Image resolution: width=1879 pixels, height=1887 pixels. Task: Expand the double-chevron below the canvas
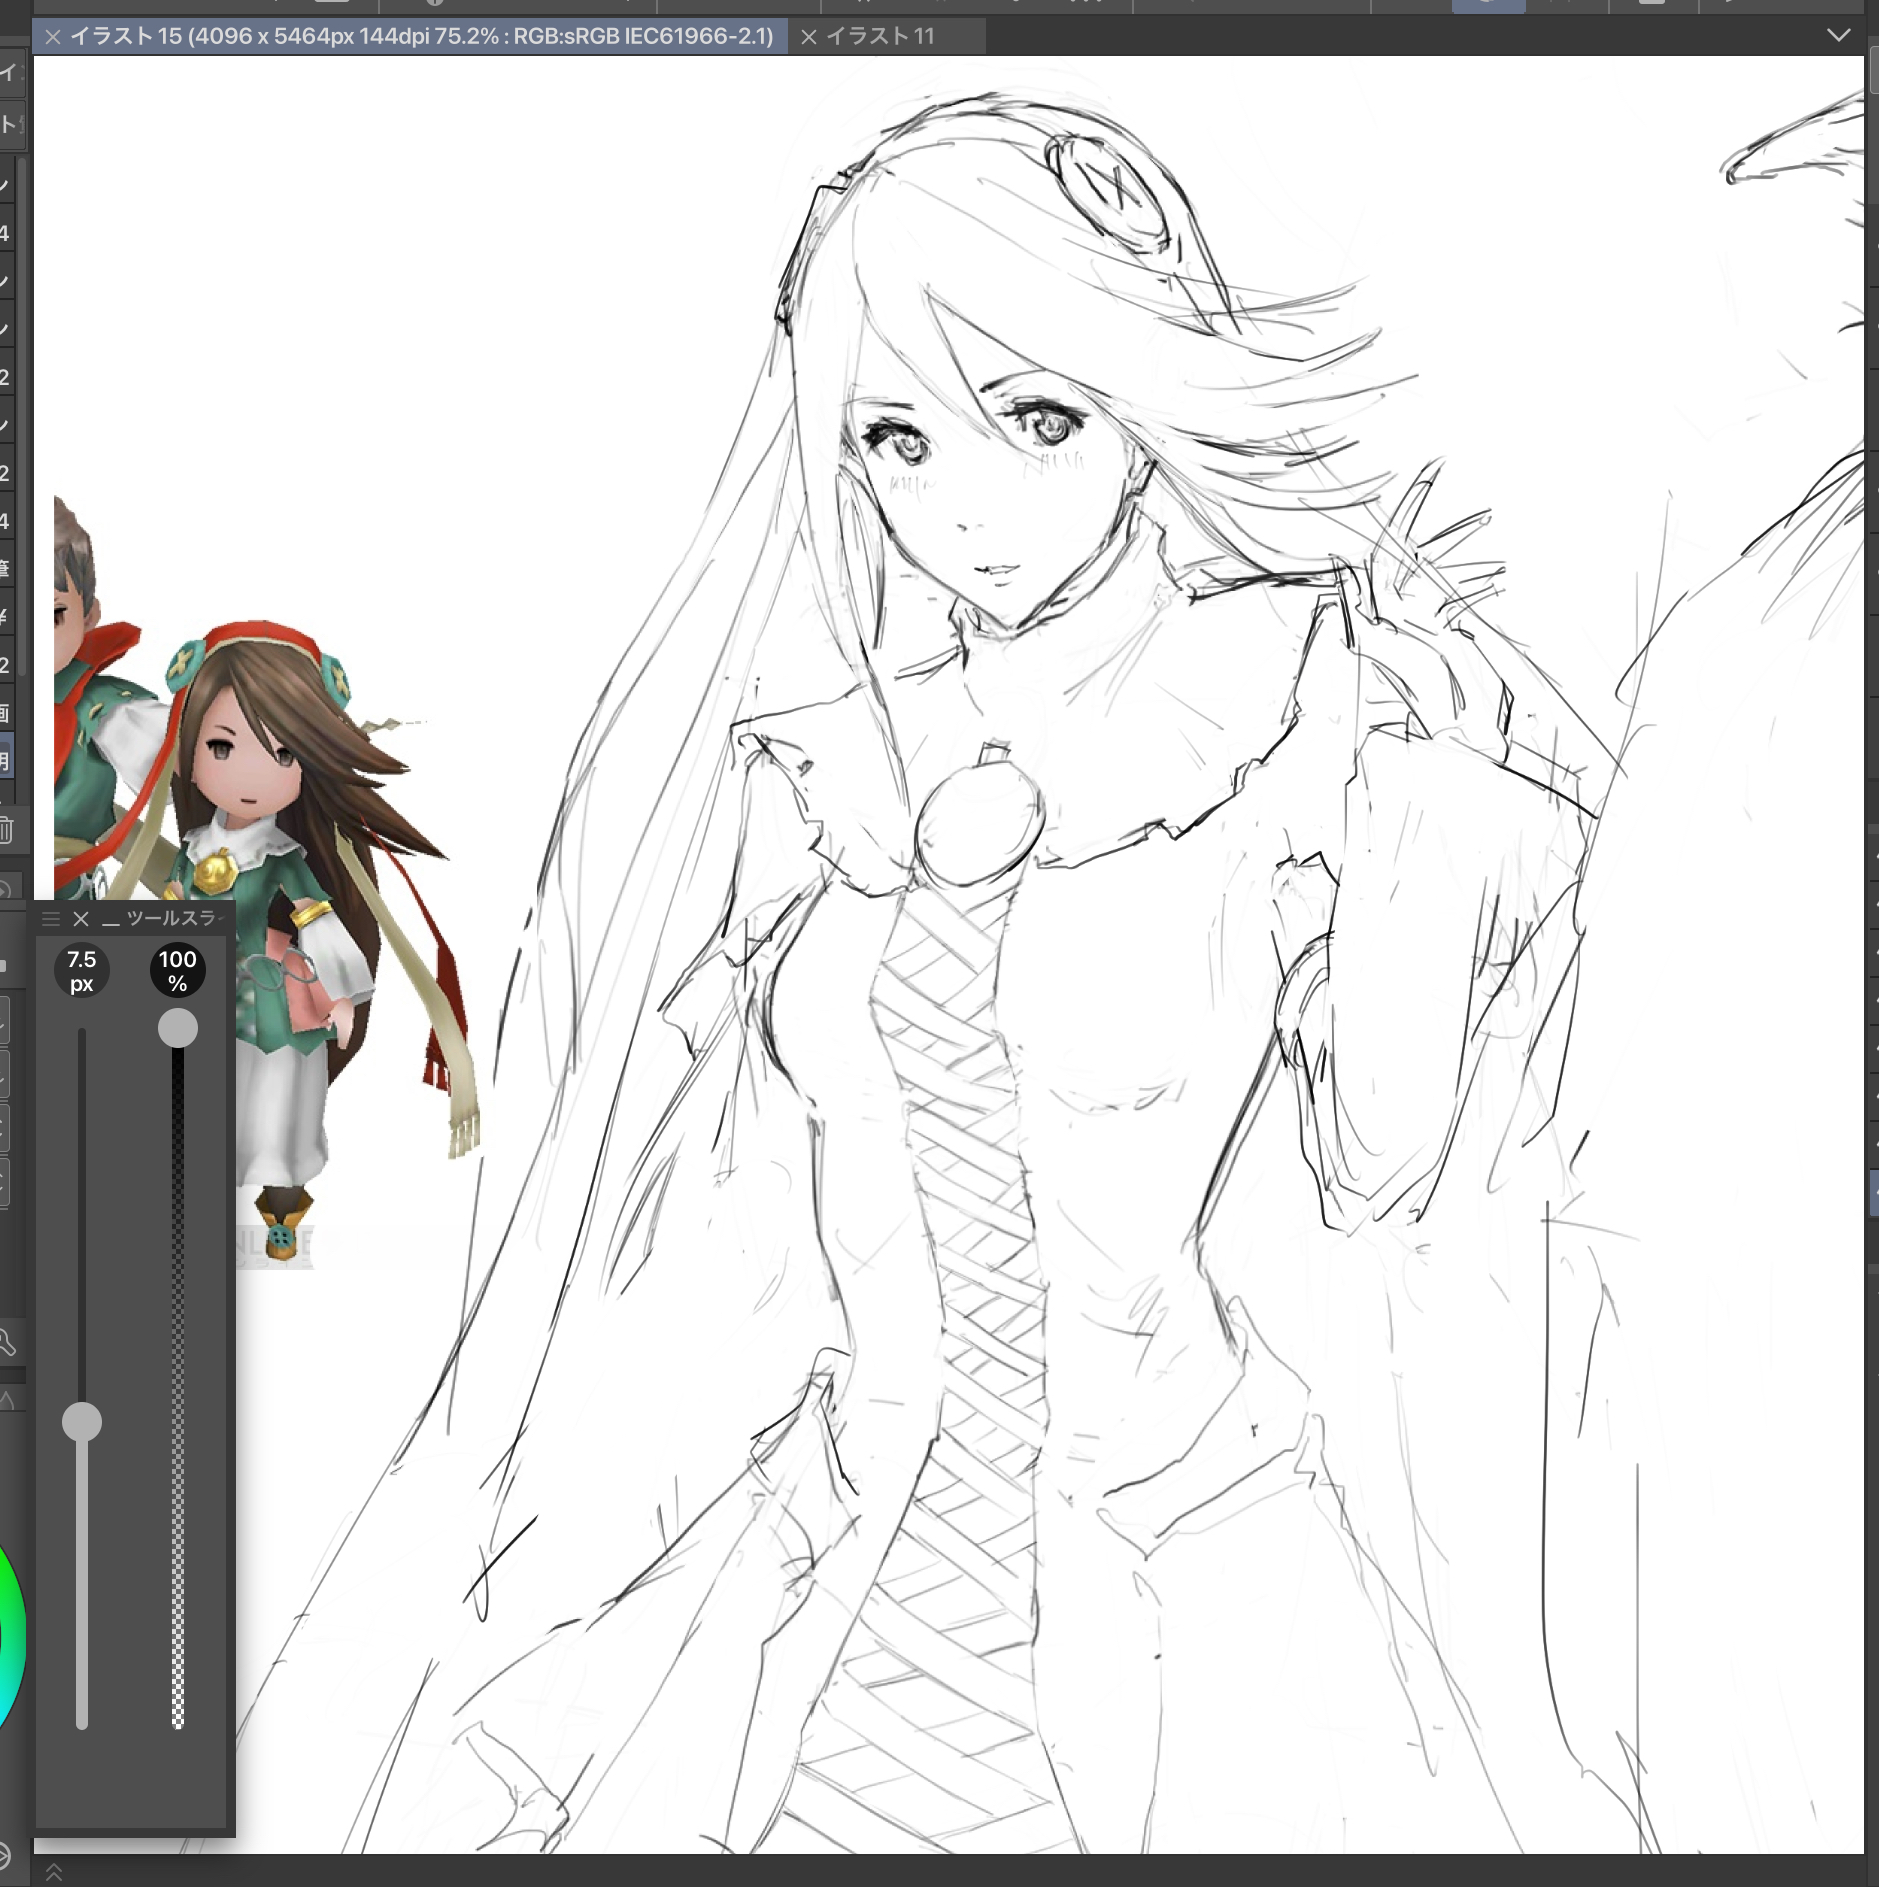pyautogui.click(x=54, y=1872)
